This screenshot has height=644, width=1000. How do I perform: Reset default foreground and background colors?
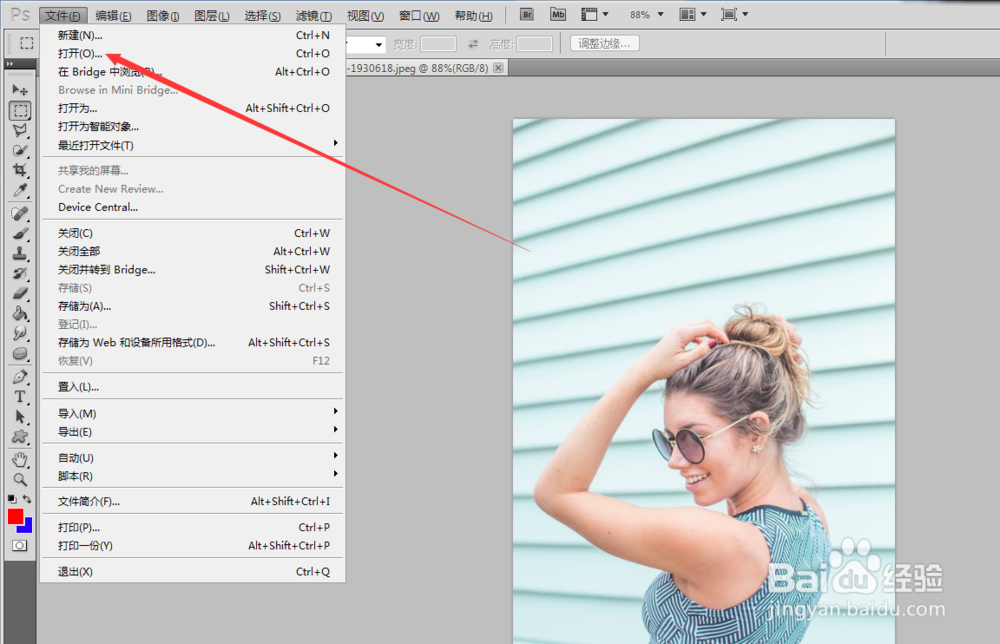(12, 499)
